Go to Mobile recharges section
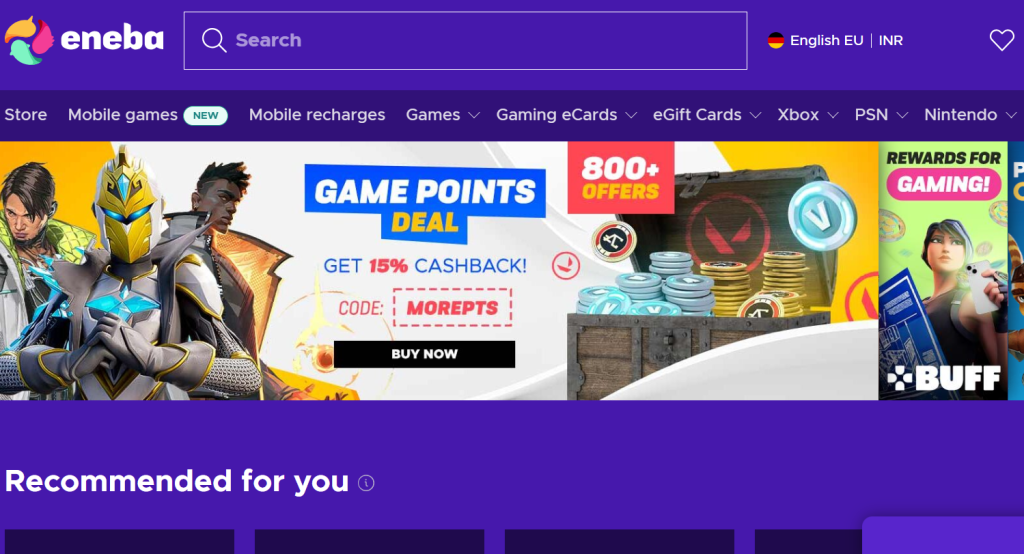 (317, 115)
